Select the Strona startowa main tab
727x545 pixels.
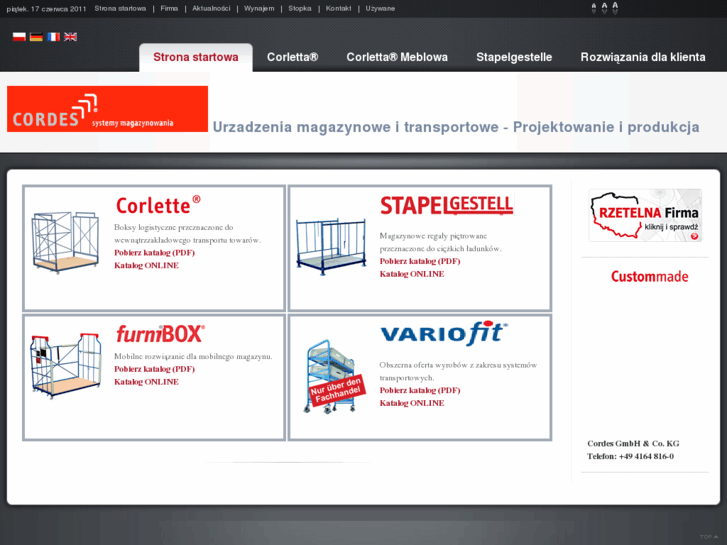196,57
